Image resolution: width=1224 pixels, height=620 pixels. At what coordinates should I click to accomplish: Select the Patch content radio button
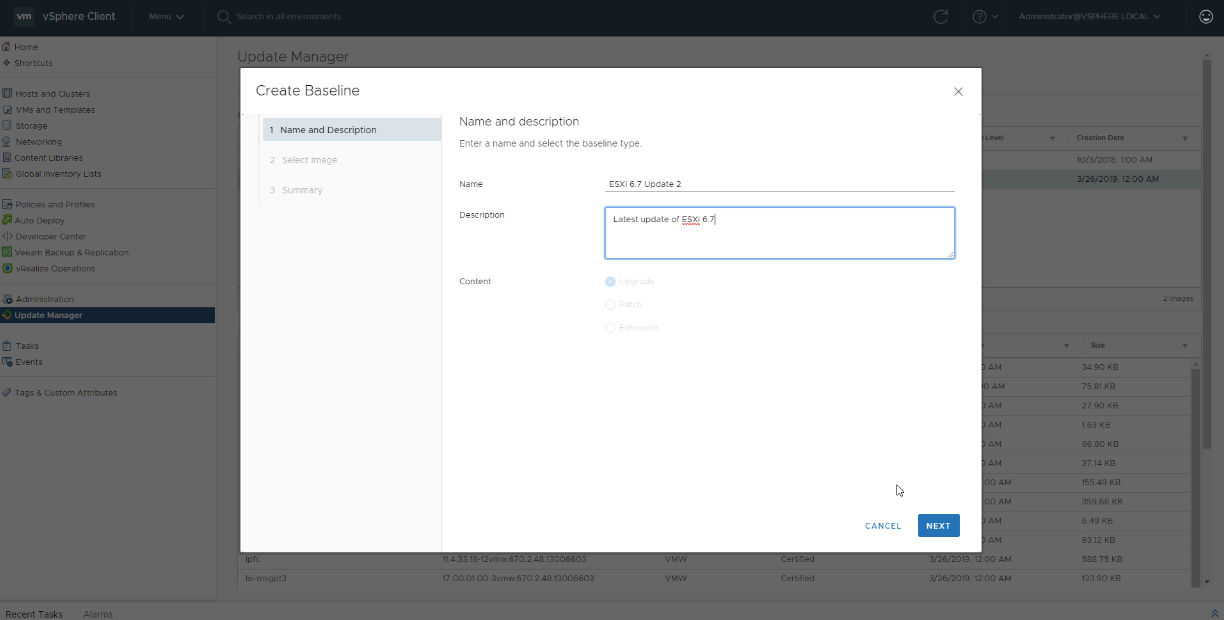pos(610,304)
